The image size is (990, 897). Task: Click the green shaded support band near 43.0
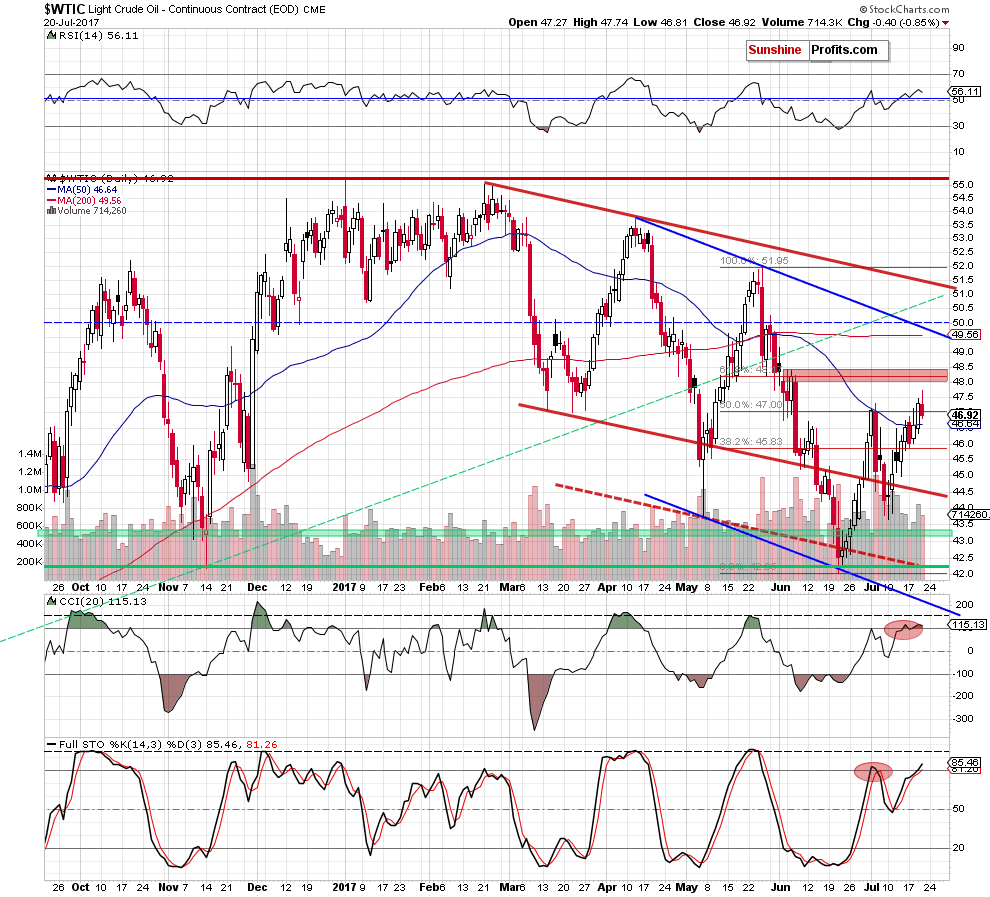point(495,533)
